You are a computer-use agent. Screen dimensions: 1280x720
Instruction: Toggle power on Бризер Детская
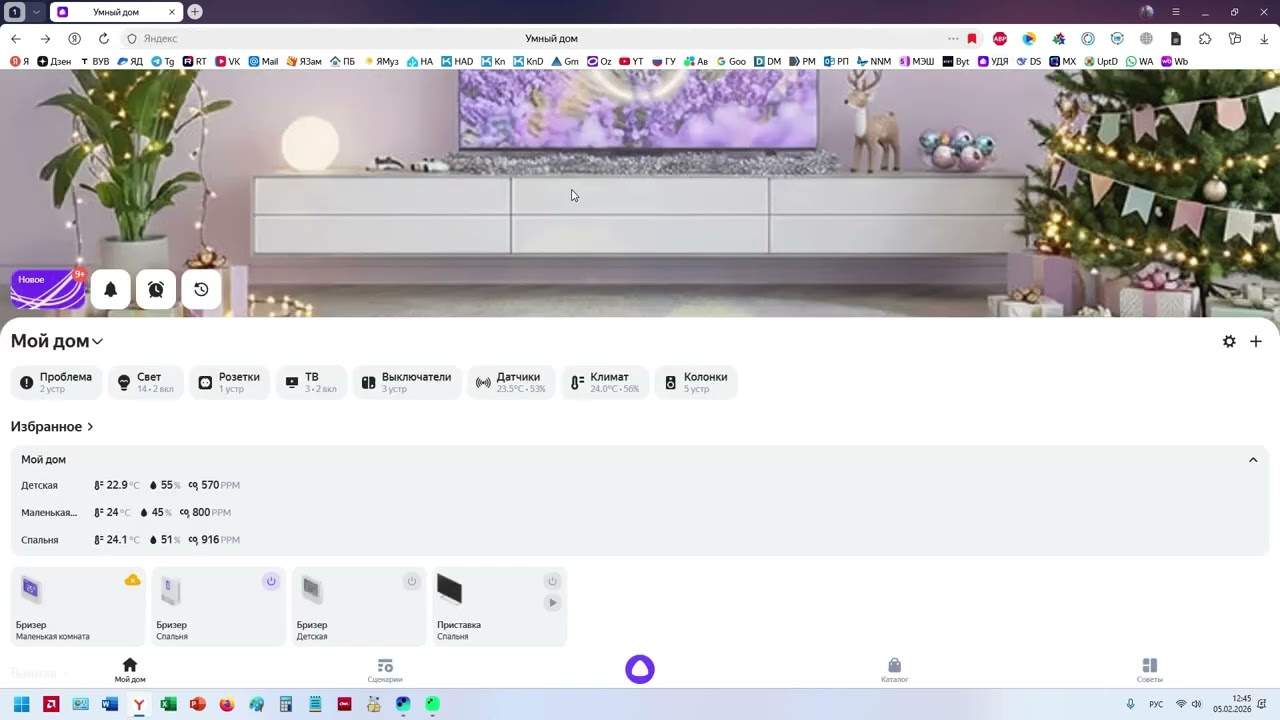411,581
